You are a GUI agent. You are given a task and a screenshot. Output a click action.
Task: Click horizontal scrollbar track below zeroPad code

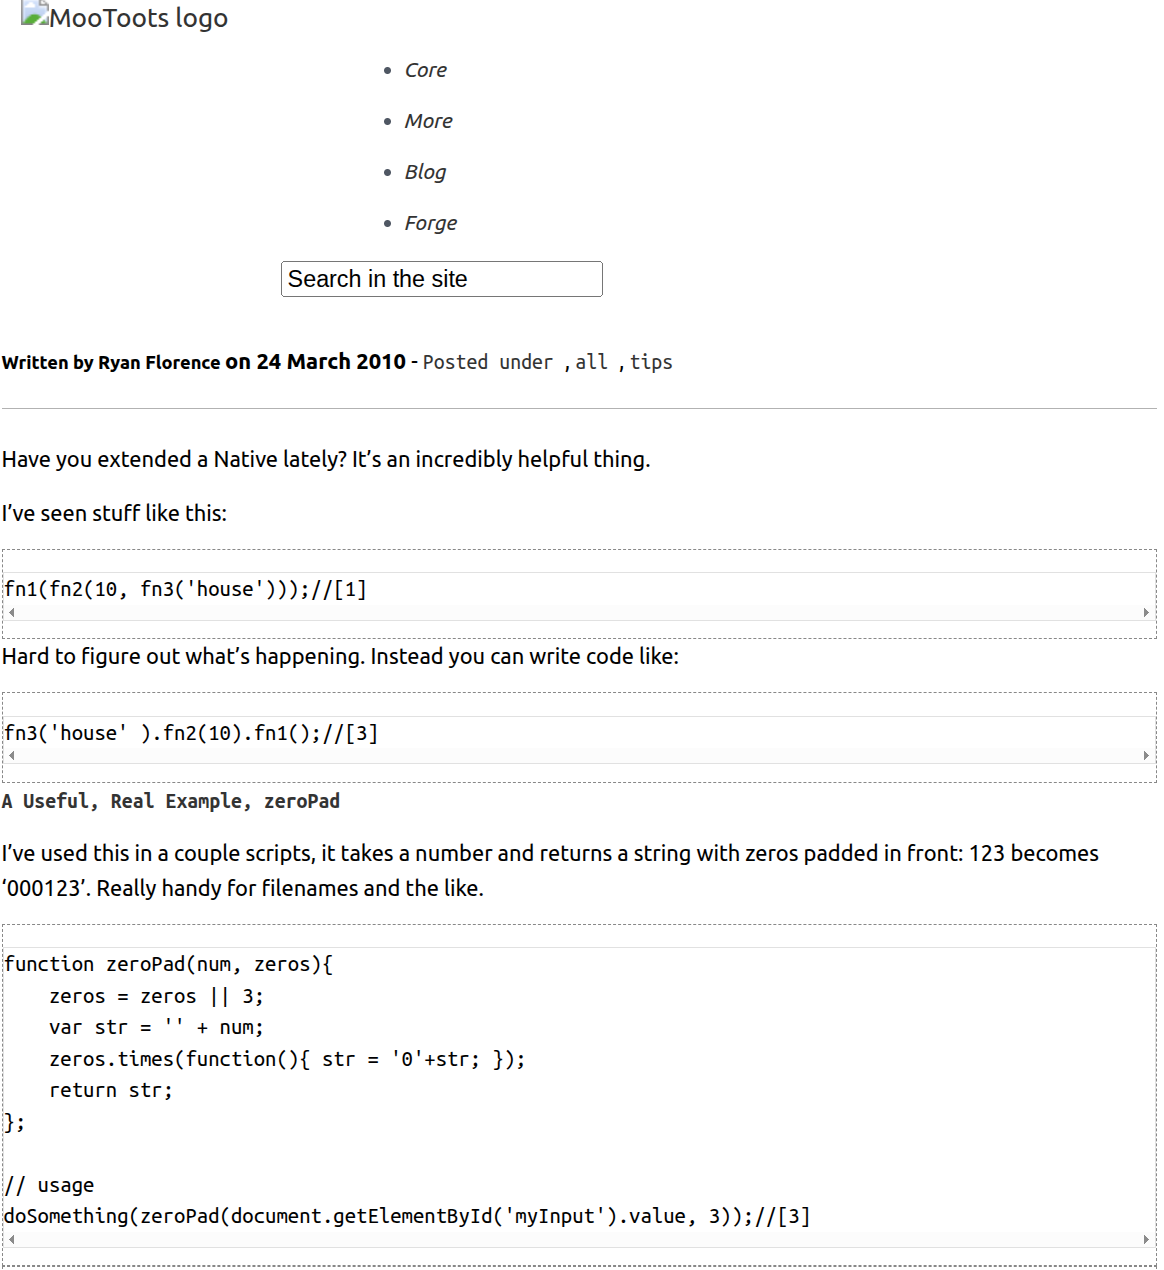pyautogui.click(x=578, y=1240)
